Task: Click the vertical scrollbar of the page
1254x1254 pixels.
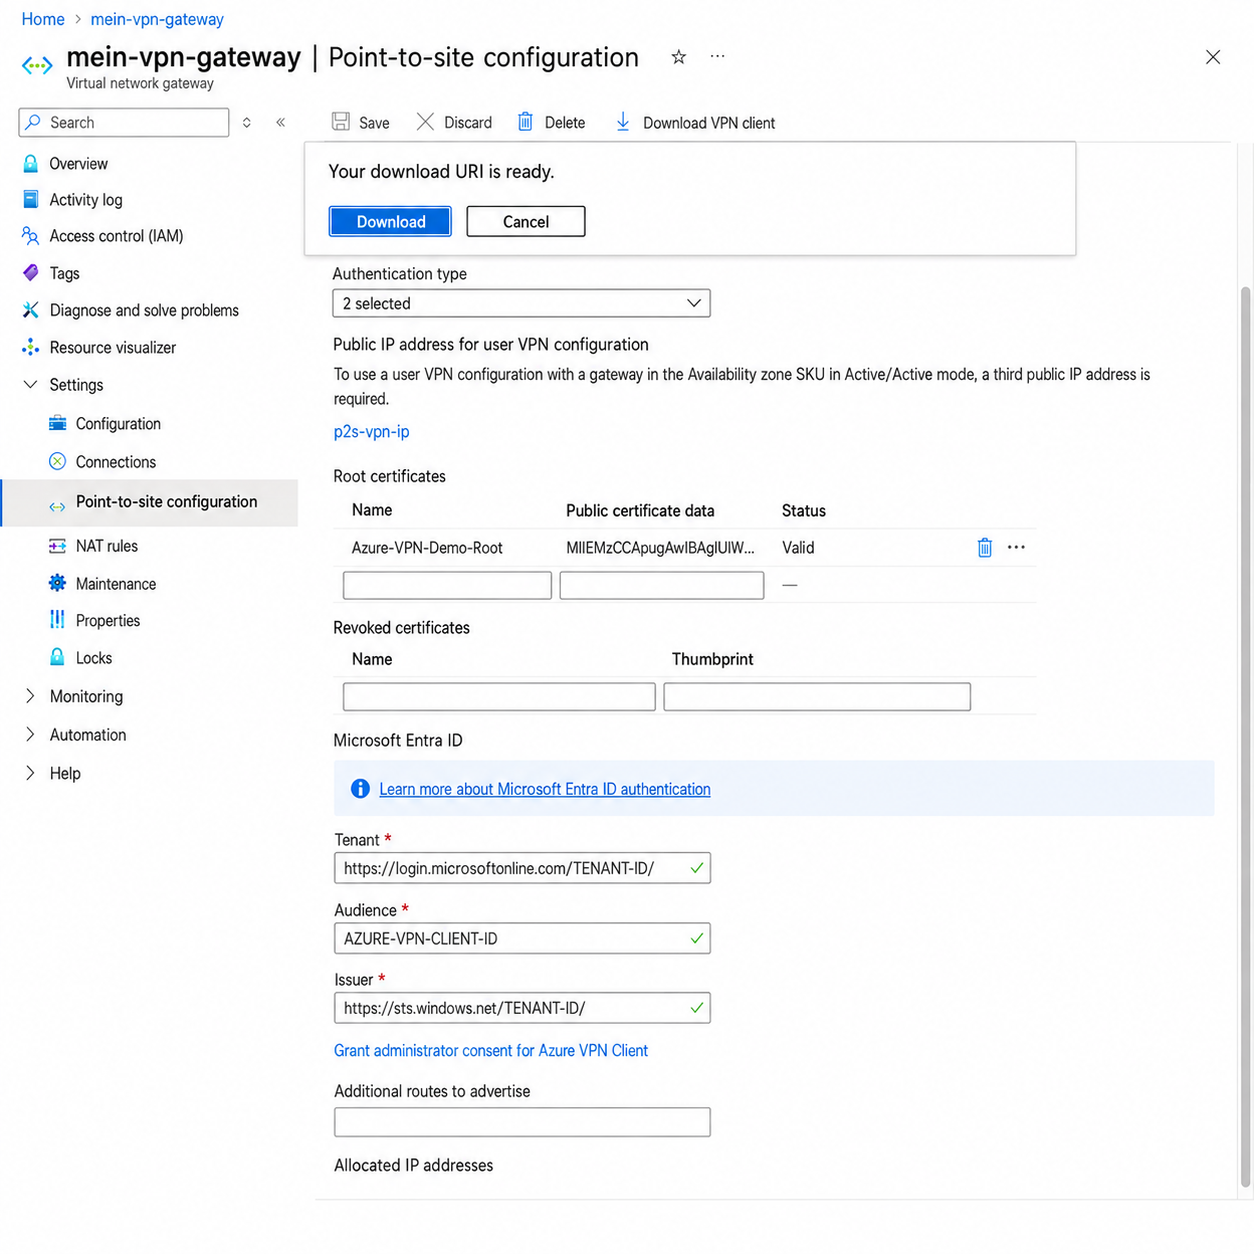Action: pyautogui.click(x=1245, y=735)
